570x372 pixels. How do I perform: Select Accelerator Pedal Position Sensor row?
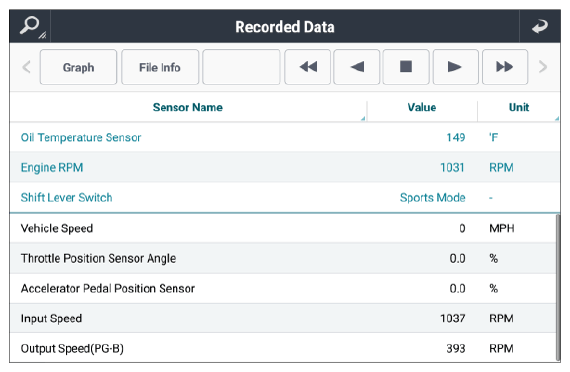[x=283, y=288]
